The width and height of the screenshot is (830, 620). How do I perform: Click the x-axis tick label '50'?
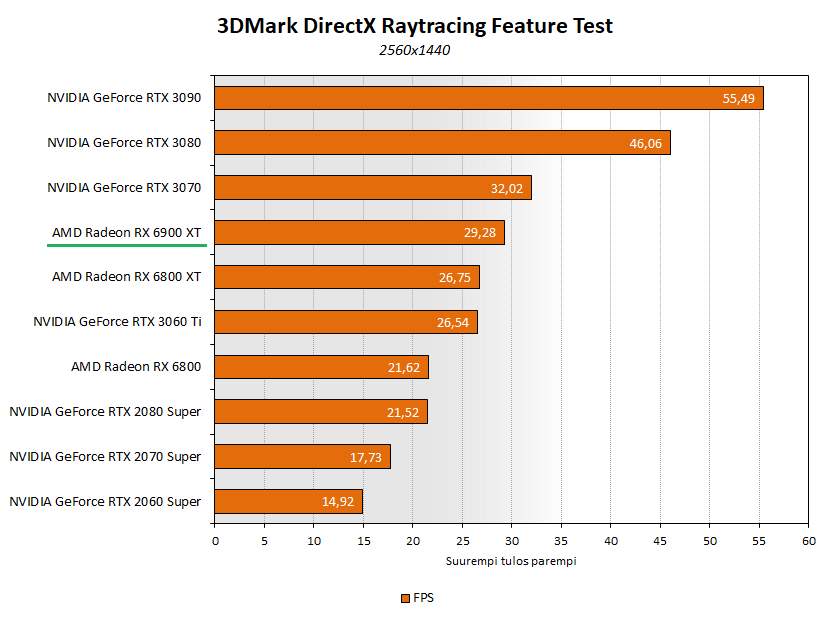(x=710, y=541)
